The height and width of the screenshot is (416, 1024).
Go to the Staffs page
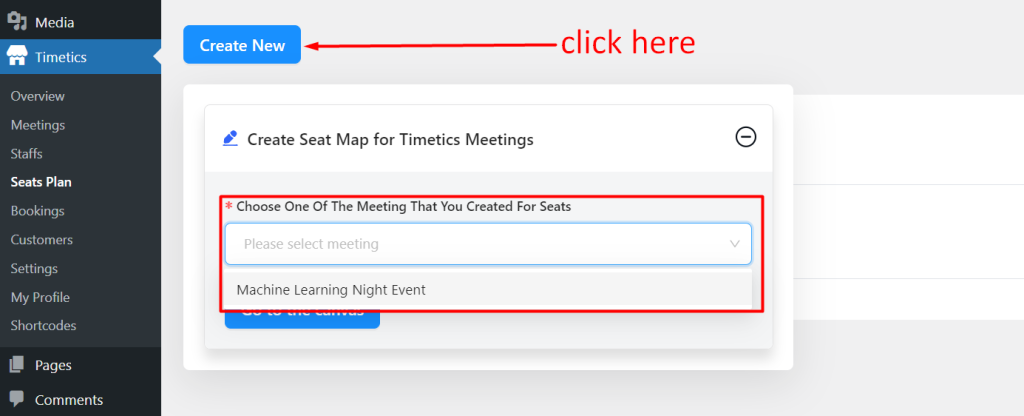coord(27,154)
